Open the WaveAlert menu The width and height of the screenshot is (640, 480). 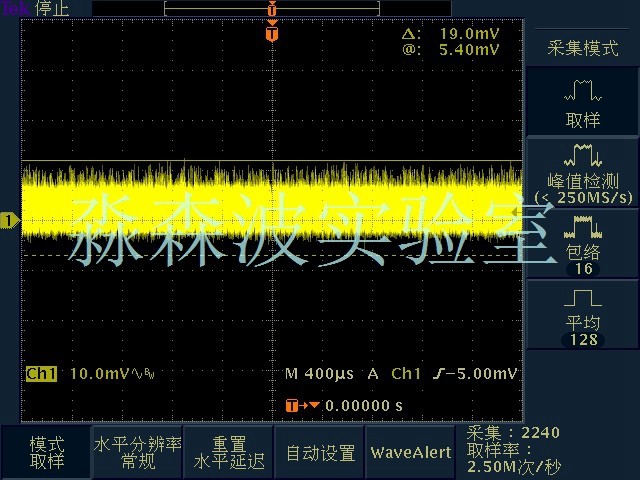tap(411, 452)
